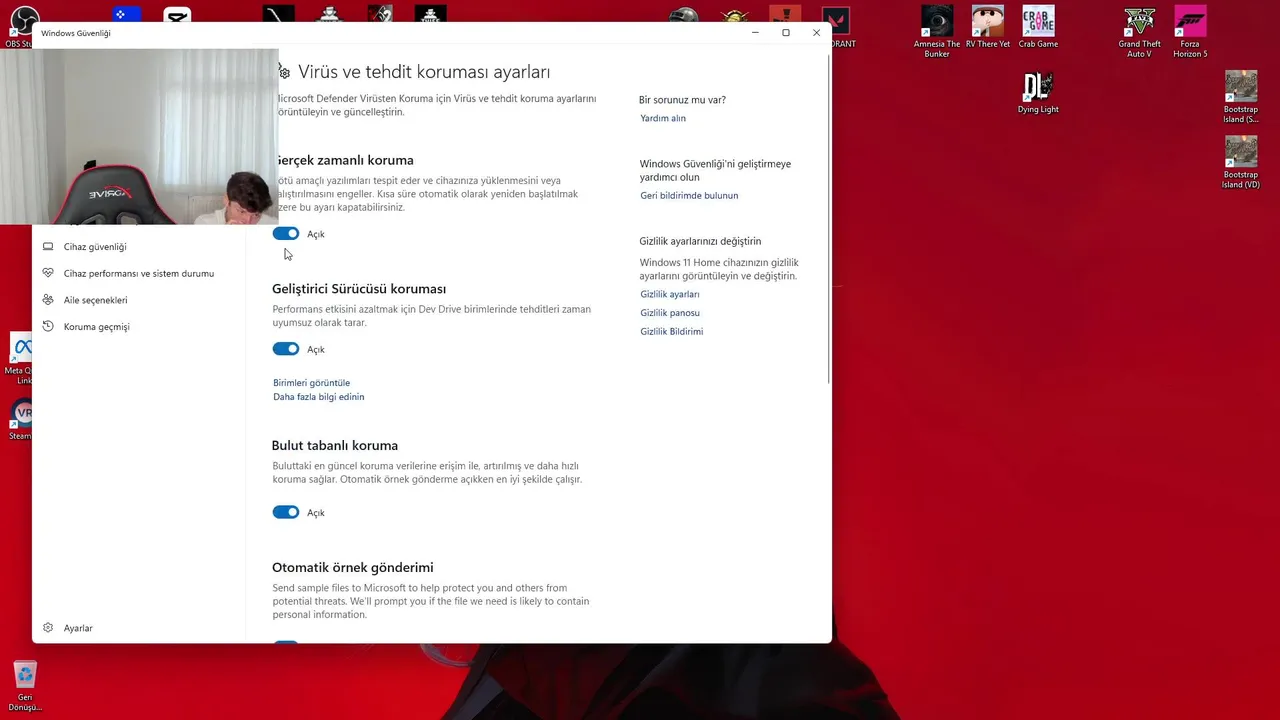Select the Amnesia The Bunker desktop icon

click(937, 32)
